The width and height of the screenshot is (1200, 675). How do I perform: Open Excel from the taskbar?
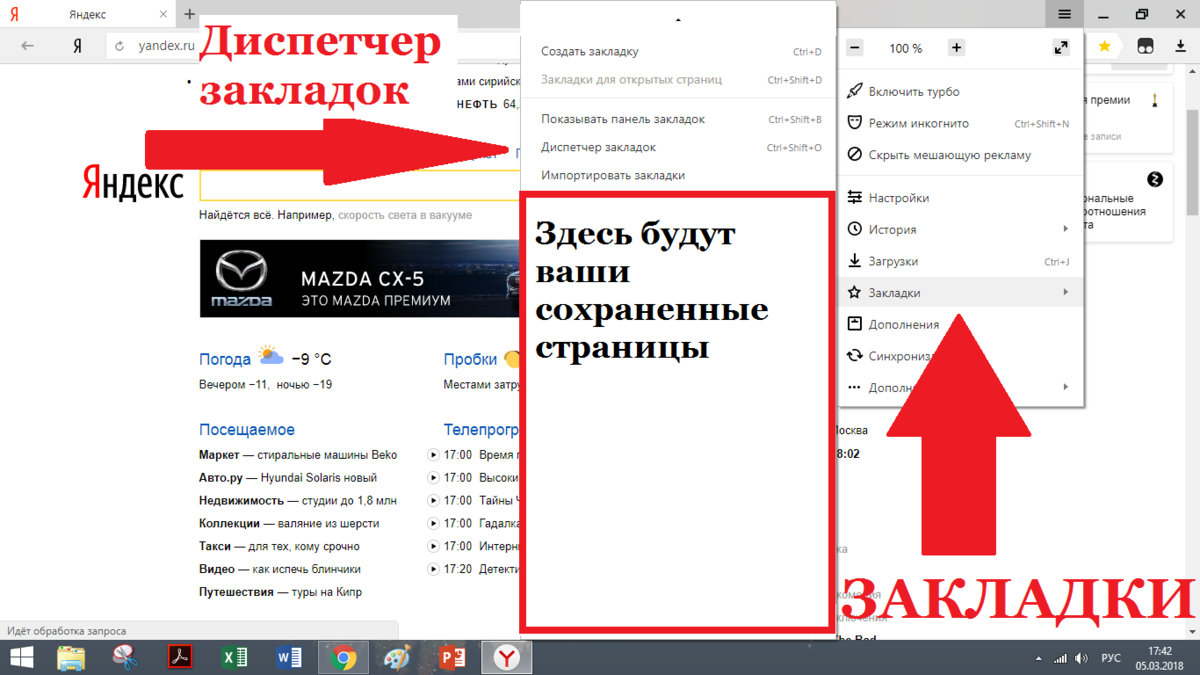click(x=234, y=658)
